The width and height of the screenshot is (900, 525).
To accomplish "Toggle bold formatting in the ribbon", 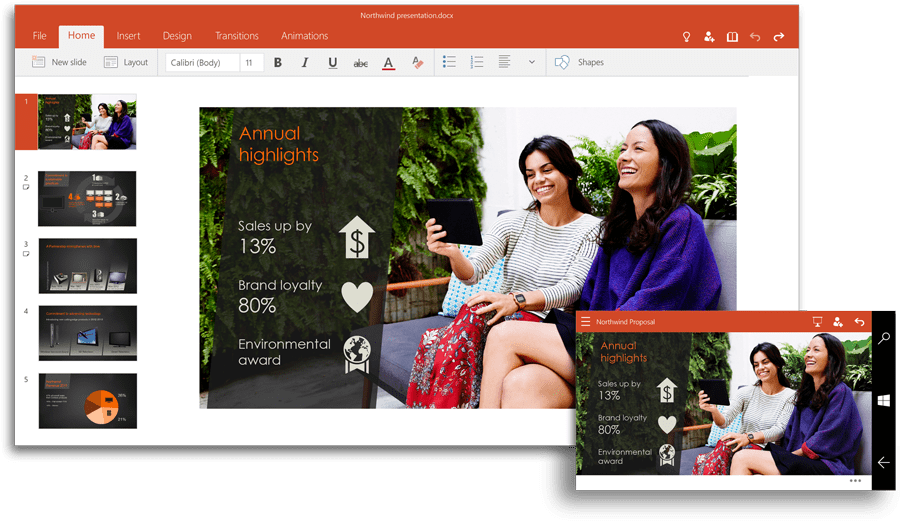I will (x=278, y=63).
